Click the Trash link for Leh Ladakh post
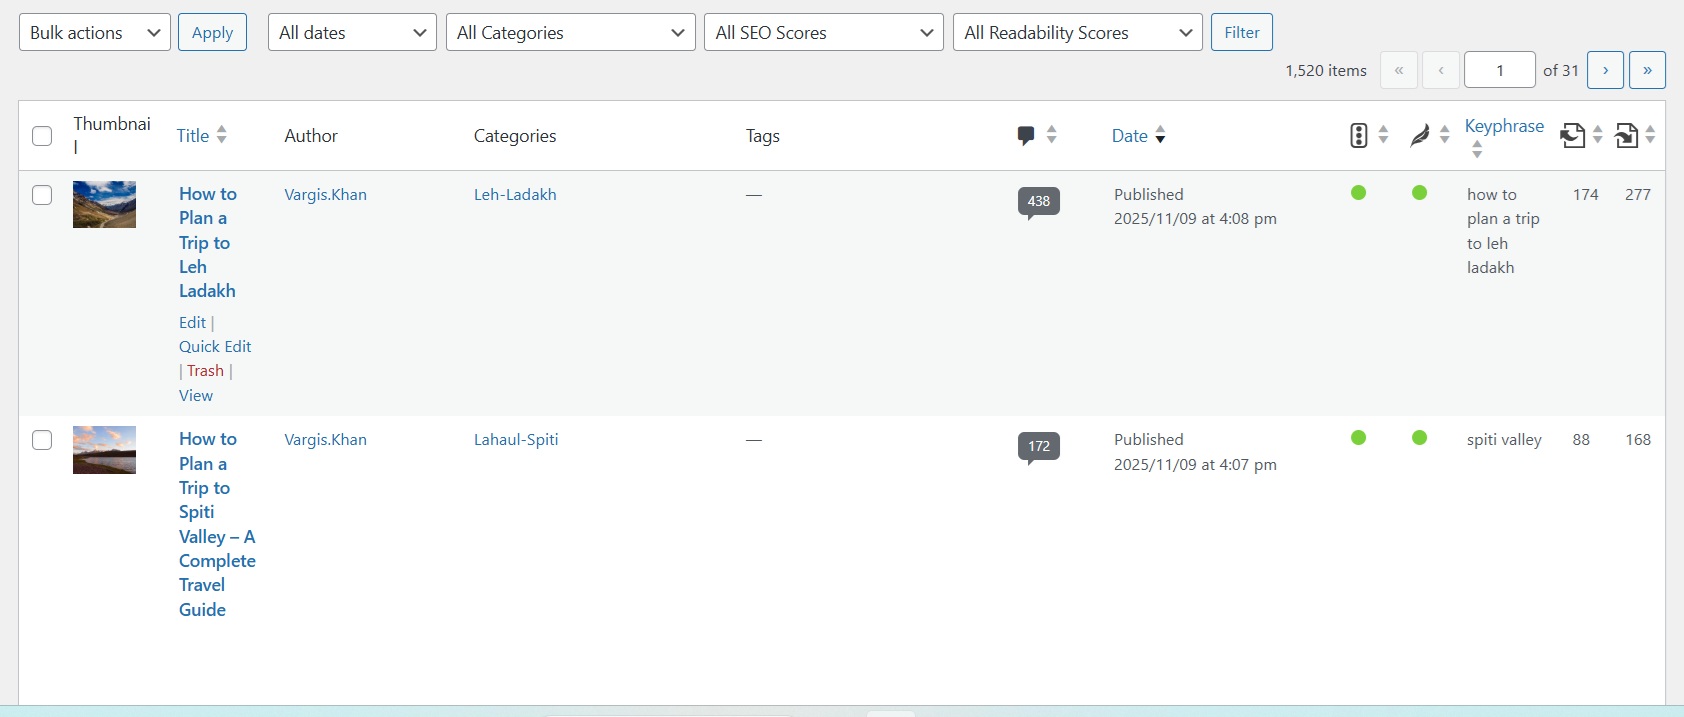Screen dimensions: 1684x717 pos(205,371)
